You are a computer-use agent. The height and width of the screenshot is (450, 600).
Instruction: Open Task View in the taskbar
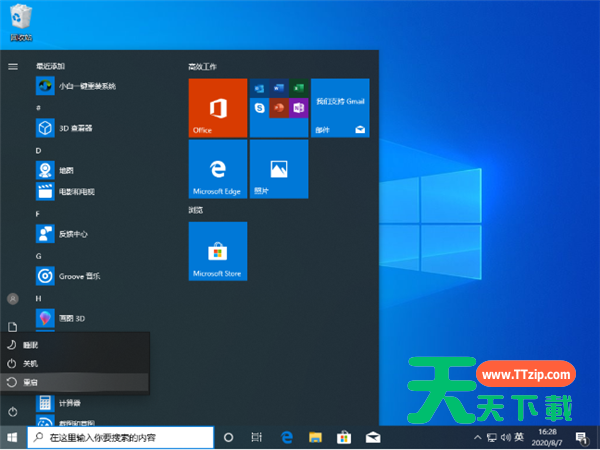pyautogui.click(x=257, y=438)
